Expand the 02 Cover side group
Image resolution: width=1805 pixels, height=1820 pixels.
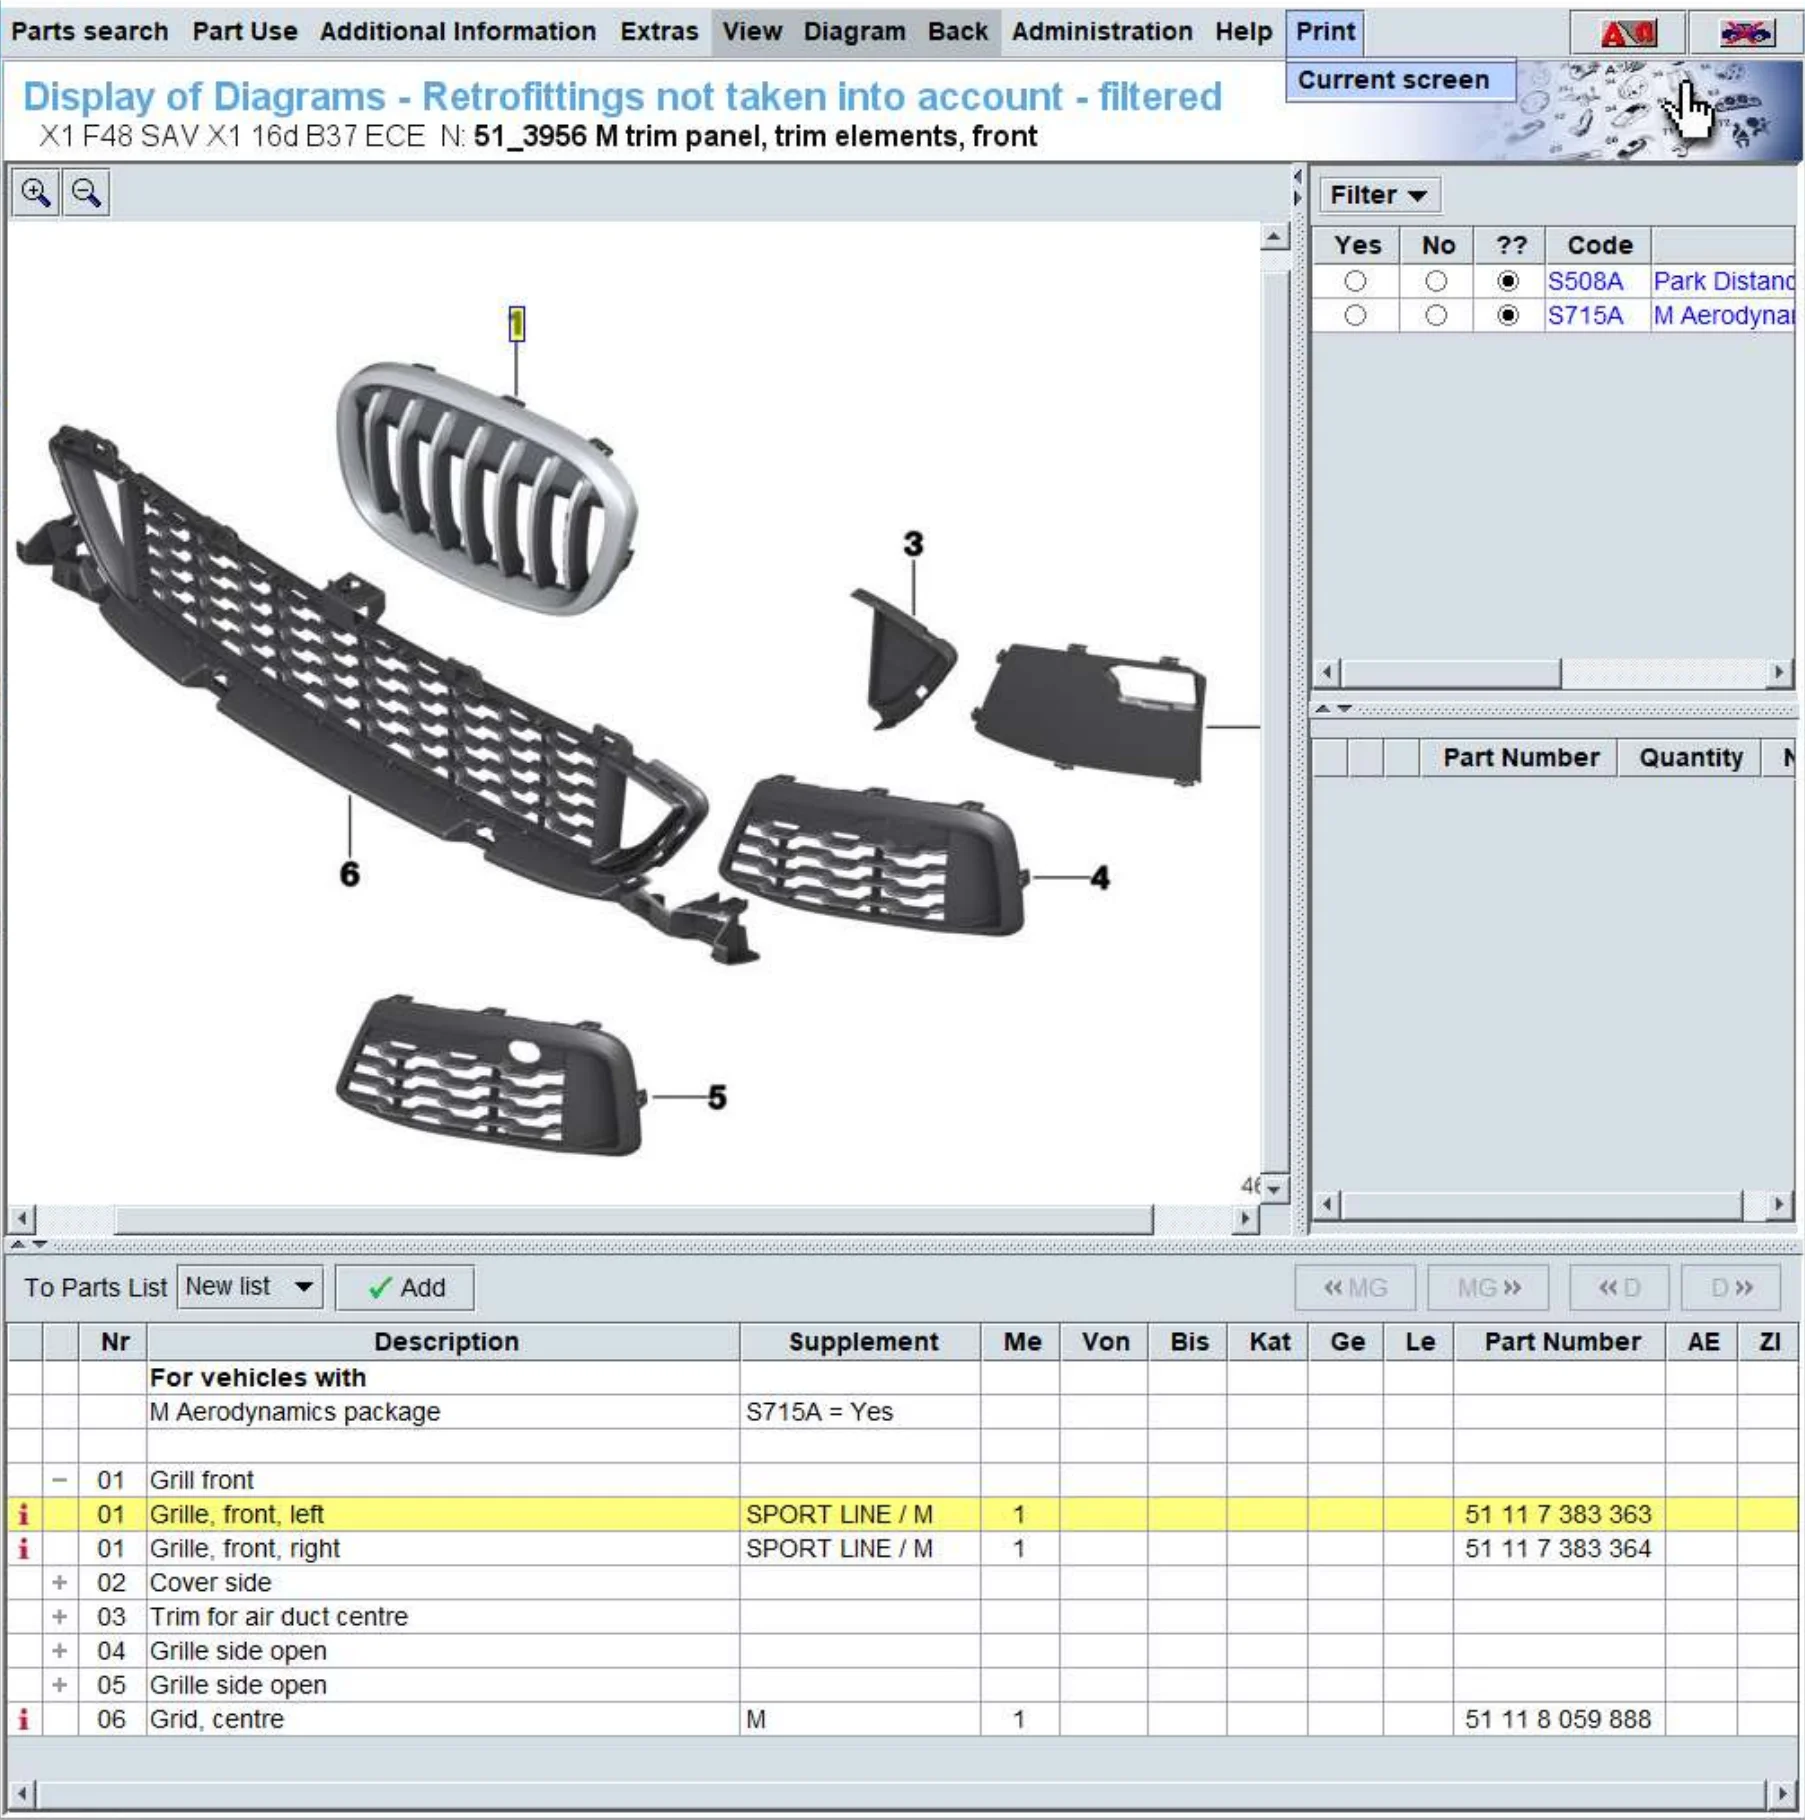click(60, 1582)
